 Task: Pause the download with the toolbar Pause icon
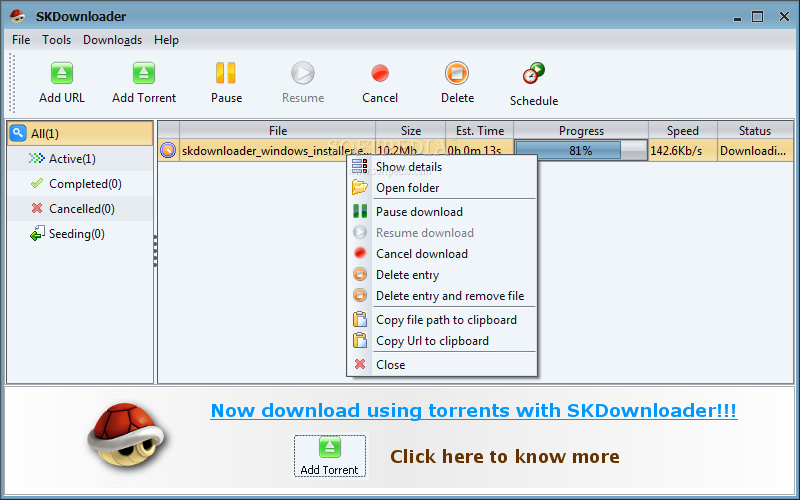click(x=226, y=73)
